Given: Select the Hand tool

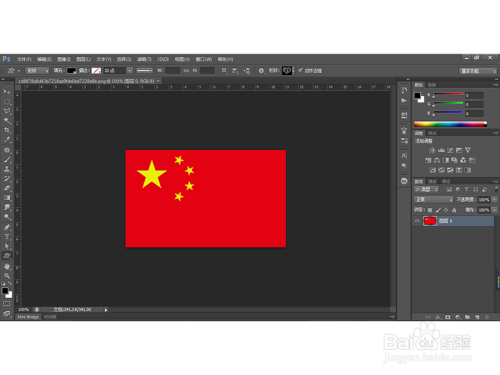Looking at the screenshot, I should tap(7, 266).
